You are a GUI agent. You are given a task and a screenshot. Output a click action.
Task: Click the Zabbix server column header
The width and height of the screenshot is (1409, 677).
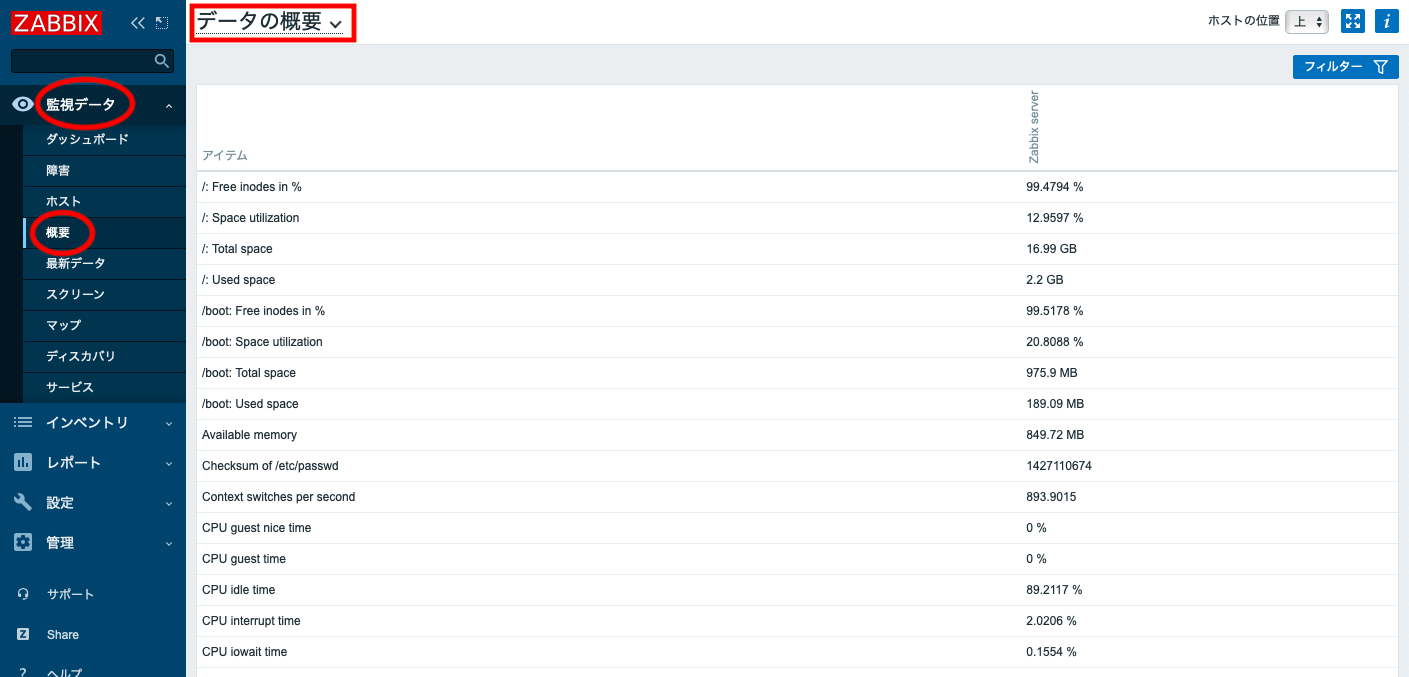[x=1034, y=127]
